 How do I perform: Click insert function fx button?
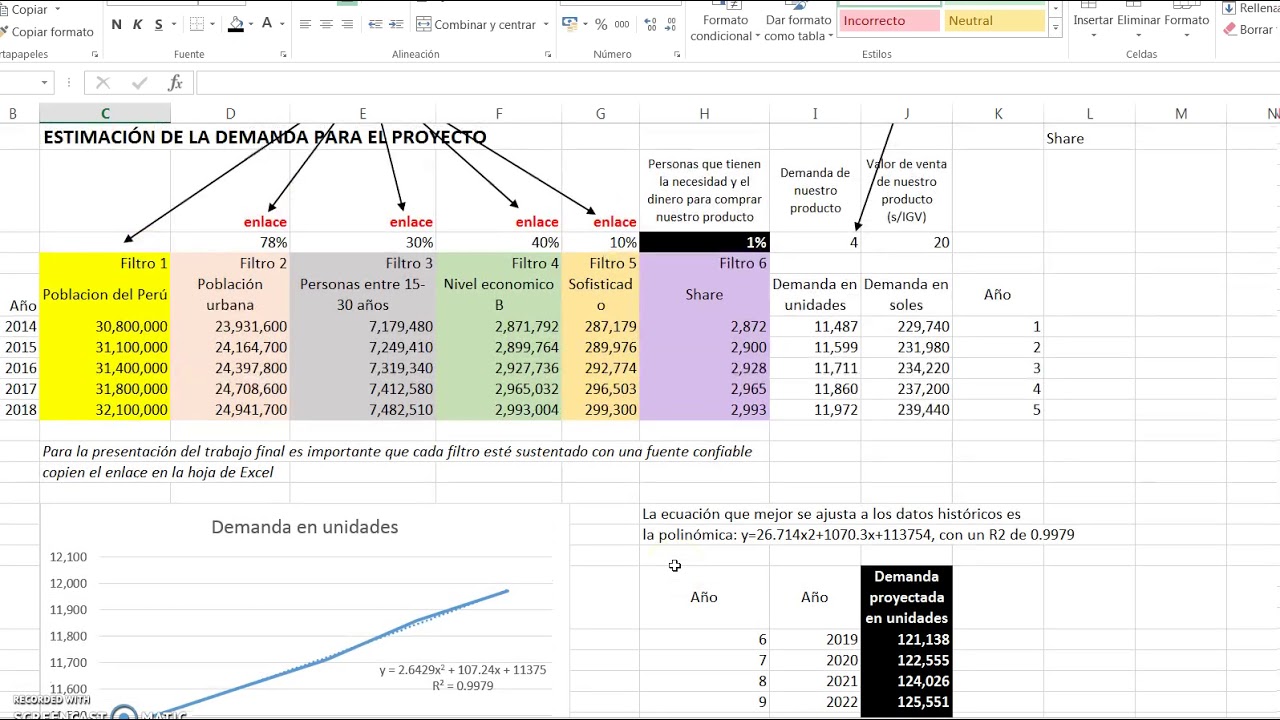click(x=175, y=83)
